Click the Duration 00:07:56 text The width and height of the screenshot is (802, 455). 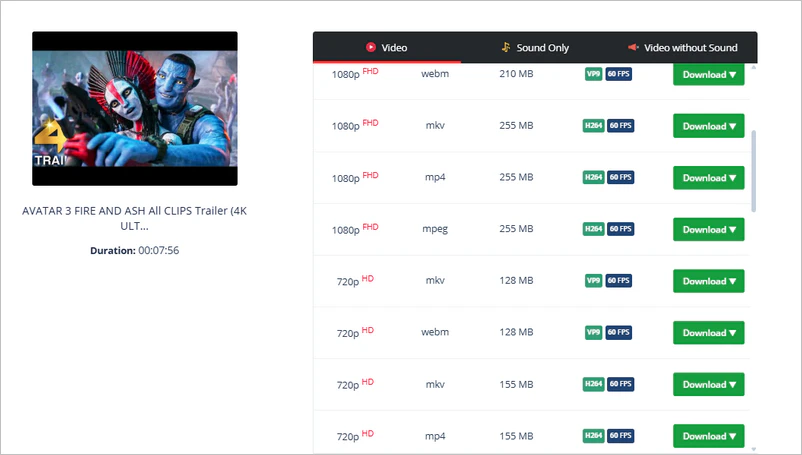(x=135, y=251)
